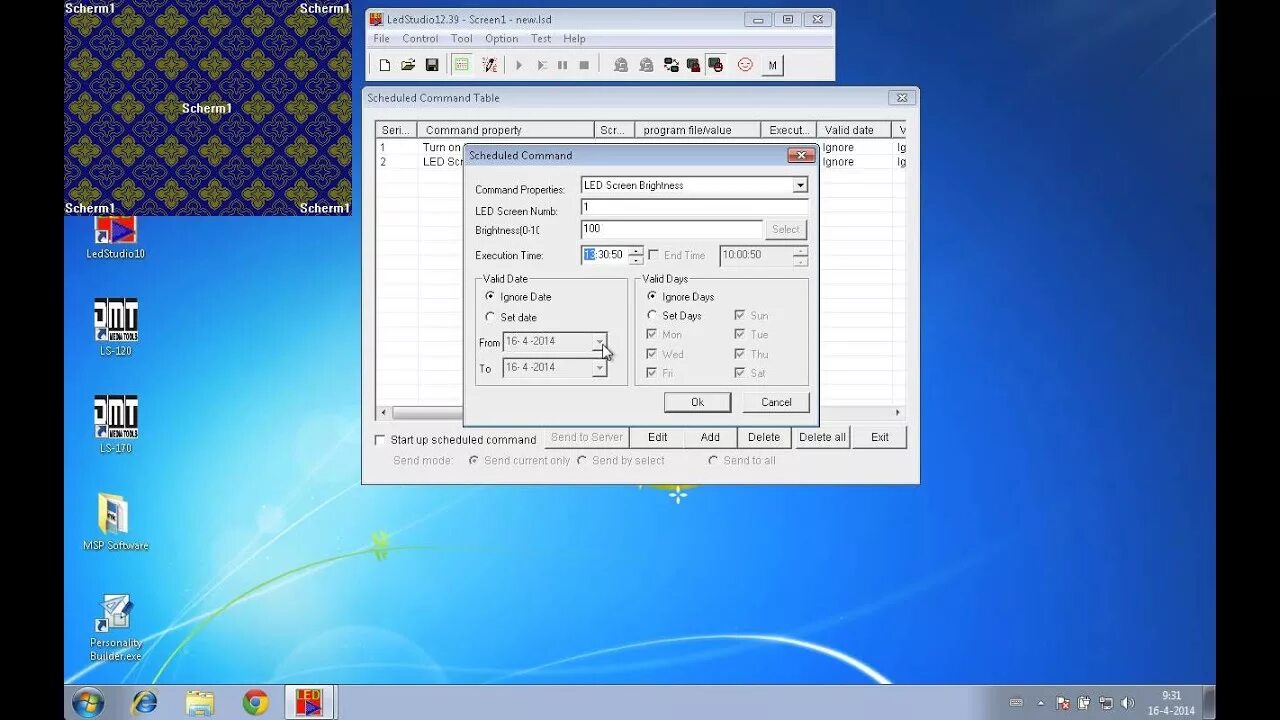The width and height of the screenshot is (1280, 720).
Task: Open the To date dropdown
Action: pos(599,368)
